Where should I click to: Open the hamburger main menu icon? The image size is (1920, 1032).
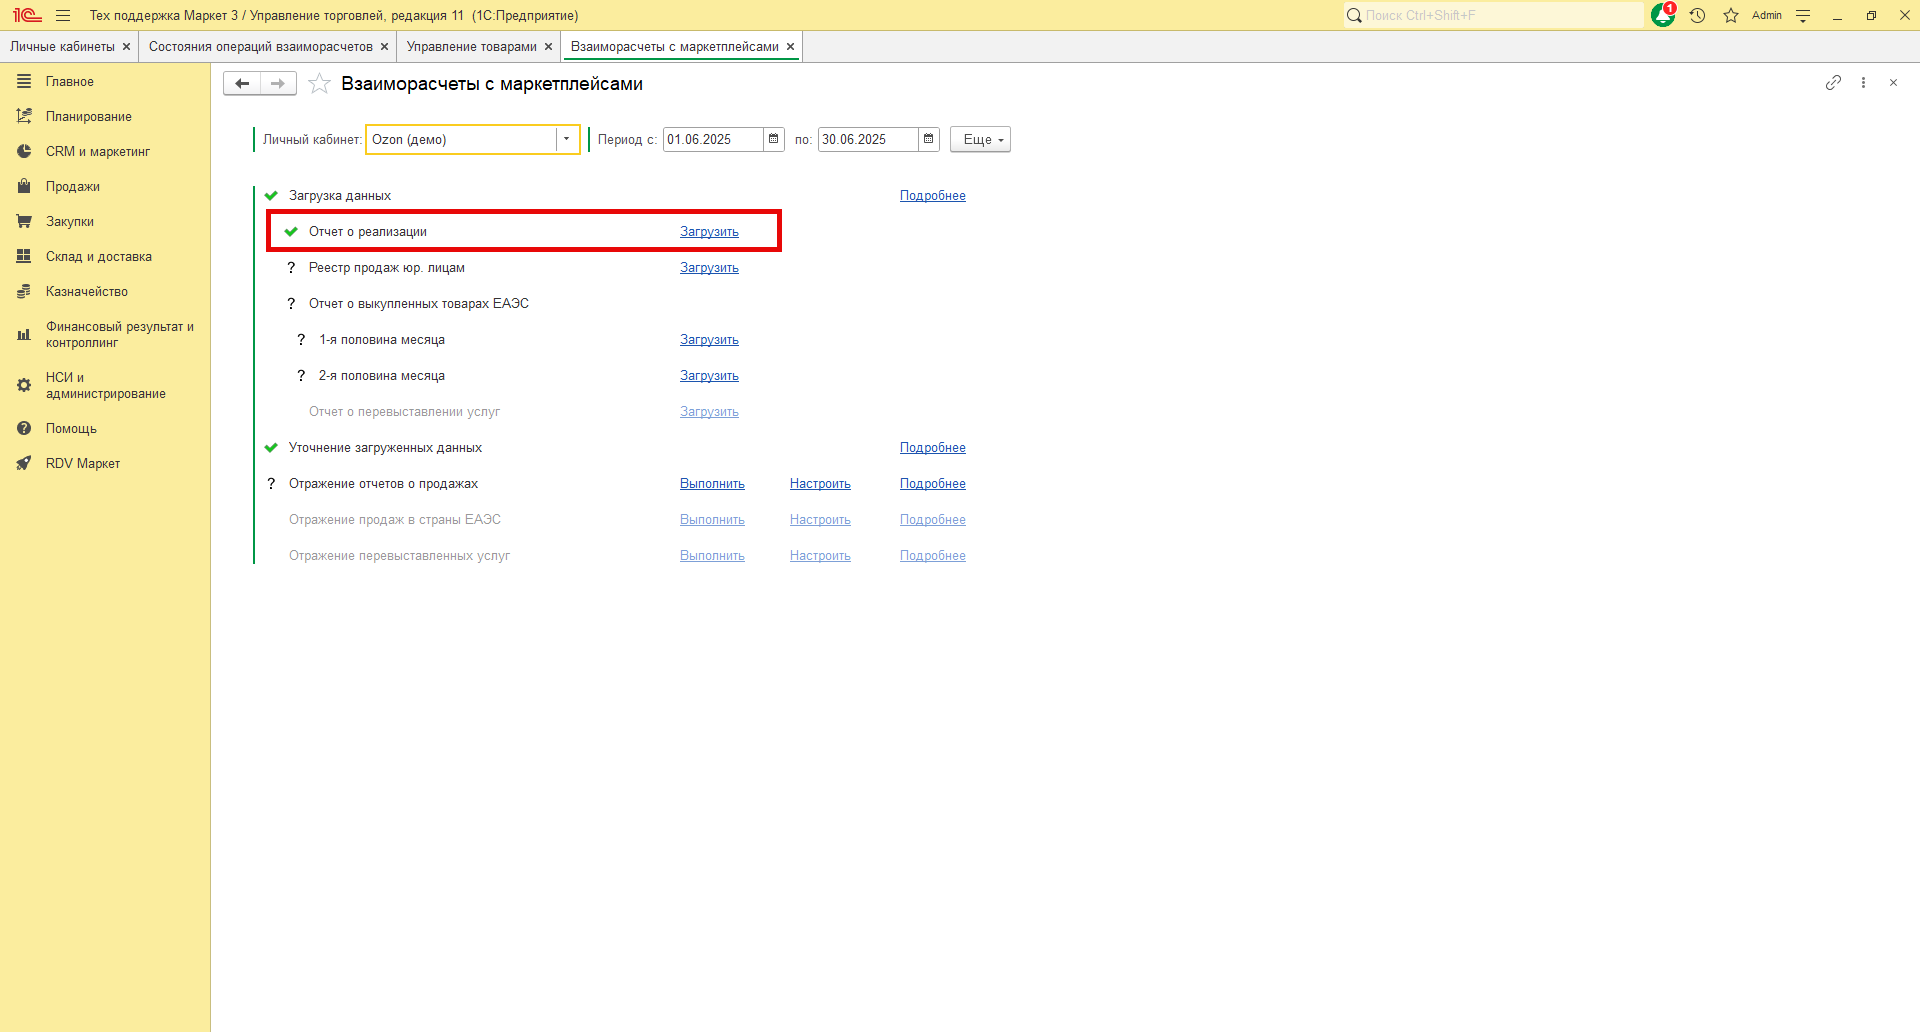click(x=63, y=15)
